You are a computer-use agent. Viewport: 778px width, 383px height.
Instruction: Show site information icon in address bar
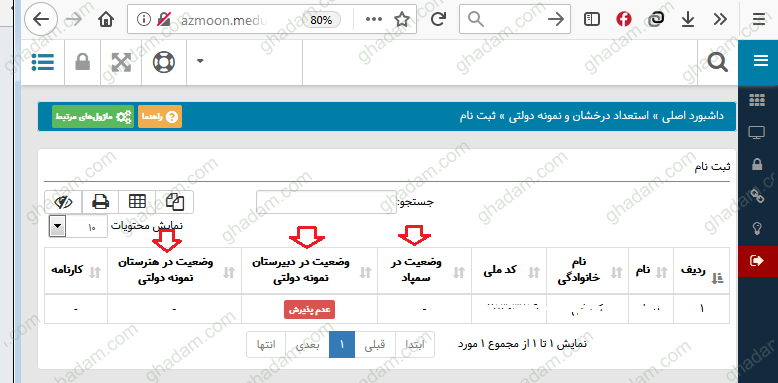tap(143, 19)
